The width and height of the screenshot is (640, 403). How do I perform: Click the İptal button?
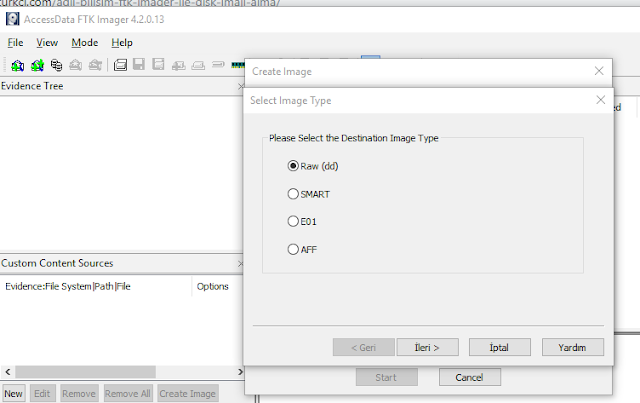coord(500,347)
